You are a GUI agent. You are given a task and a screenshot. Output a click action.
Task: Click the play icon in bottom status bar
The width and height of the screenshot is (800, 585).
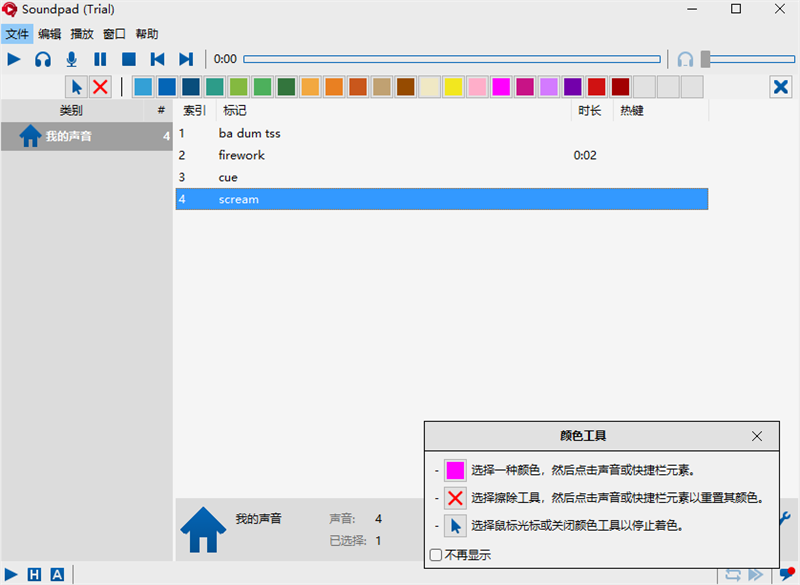pos(11,575)
